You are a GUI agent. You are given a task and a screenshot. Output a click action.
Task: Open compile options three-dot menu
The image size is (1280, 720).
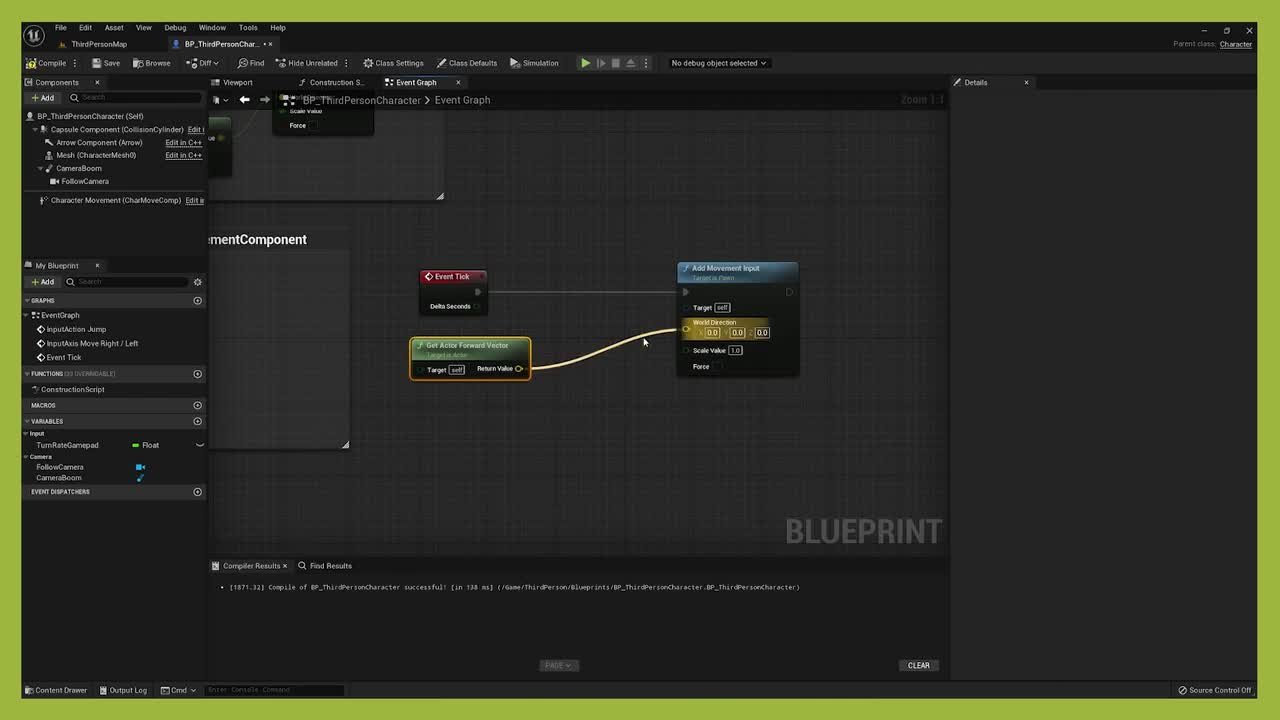tap(75, 63)
